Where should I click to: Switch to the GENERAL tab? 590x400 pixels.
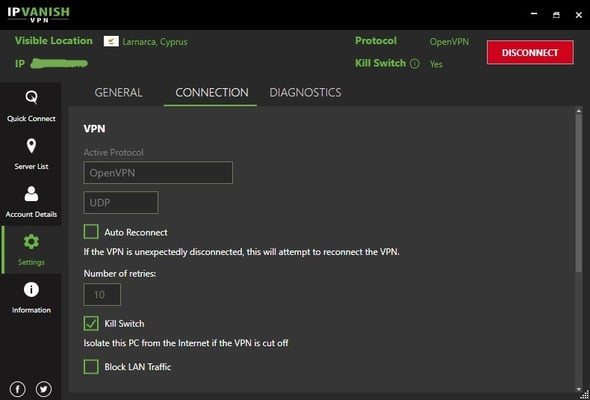coord(119,93)
